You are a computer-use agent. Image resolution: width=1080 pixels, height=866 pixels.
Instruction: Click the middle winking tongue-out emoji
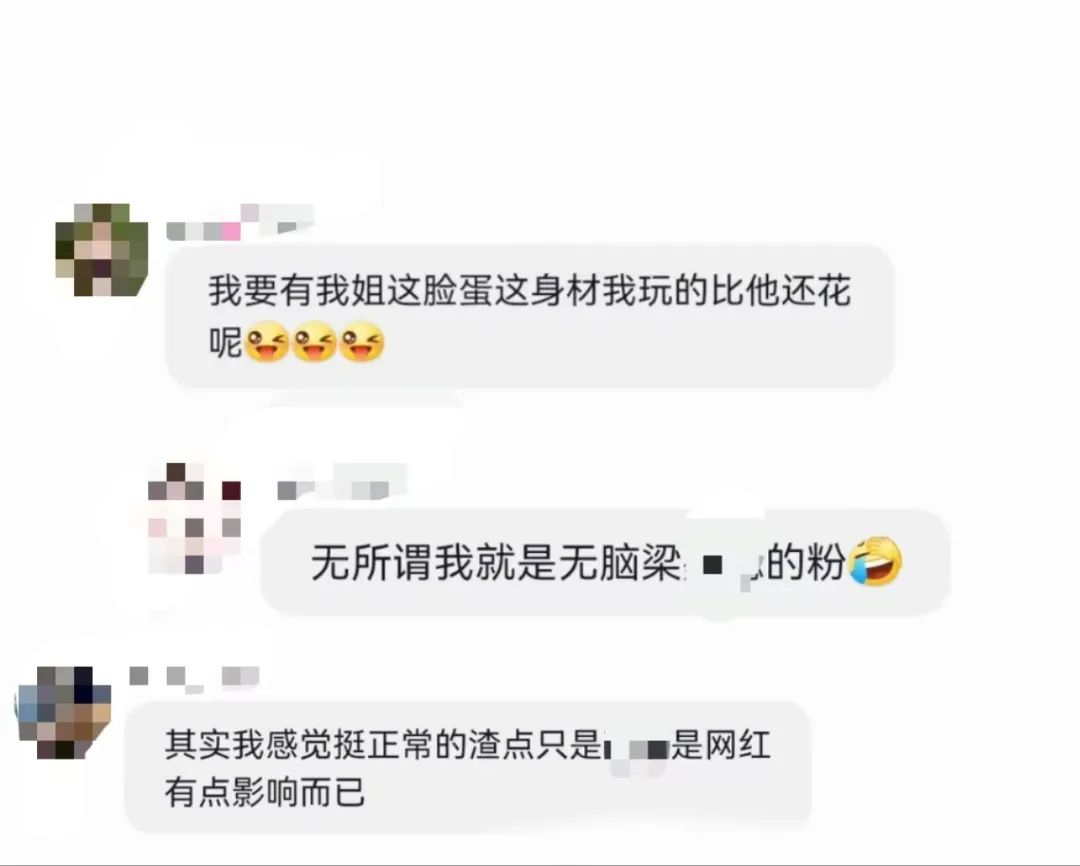315,342
